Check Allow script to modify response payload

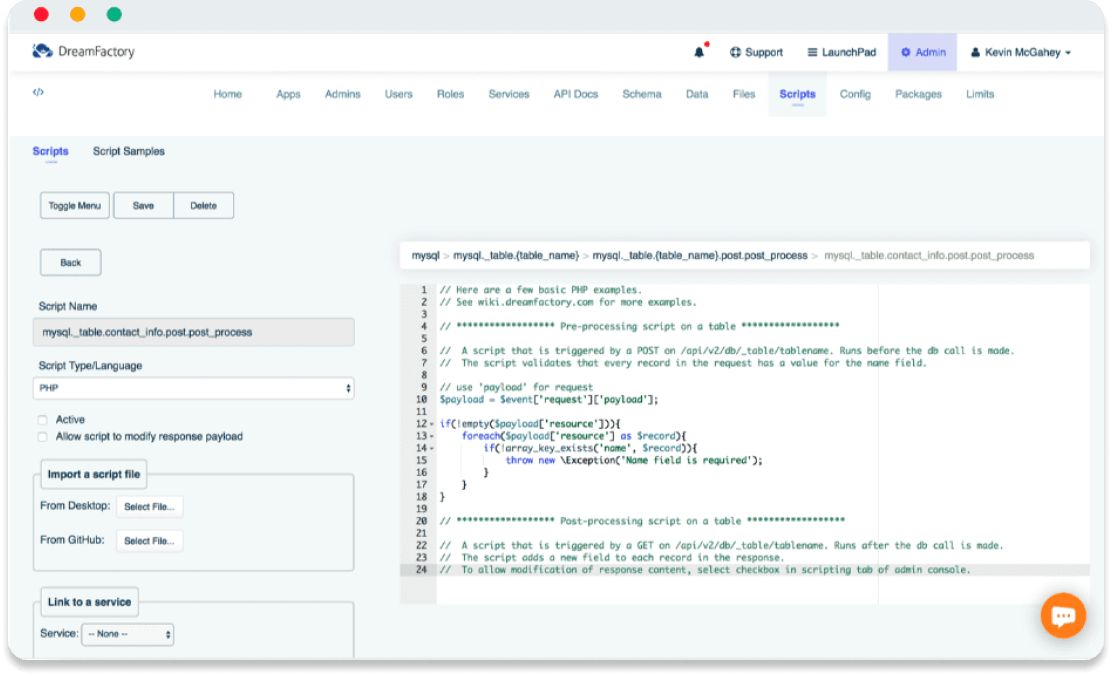(x=42, y=437)
